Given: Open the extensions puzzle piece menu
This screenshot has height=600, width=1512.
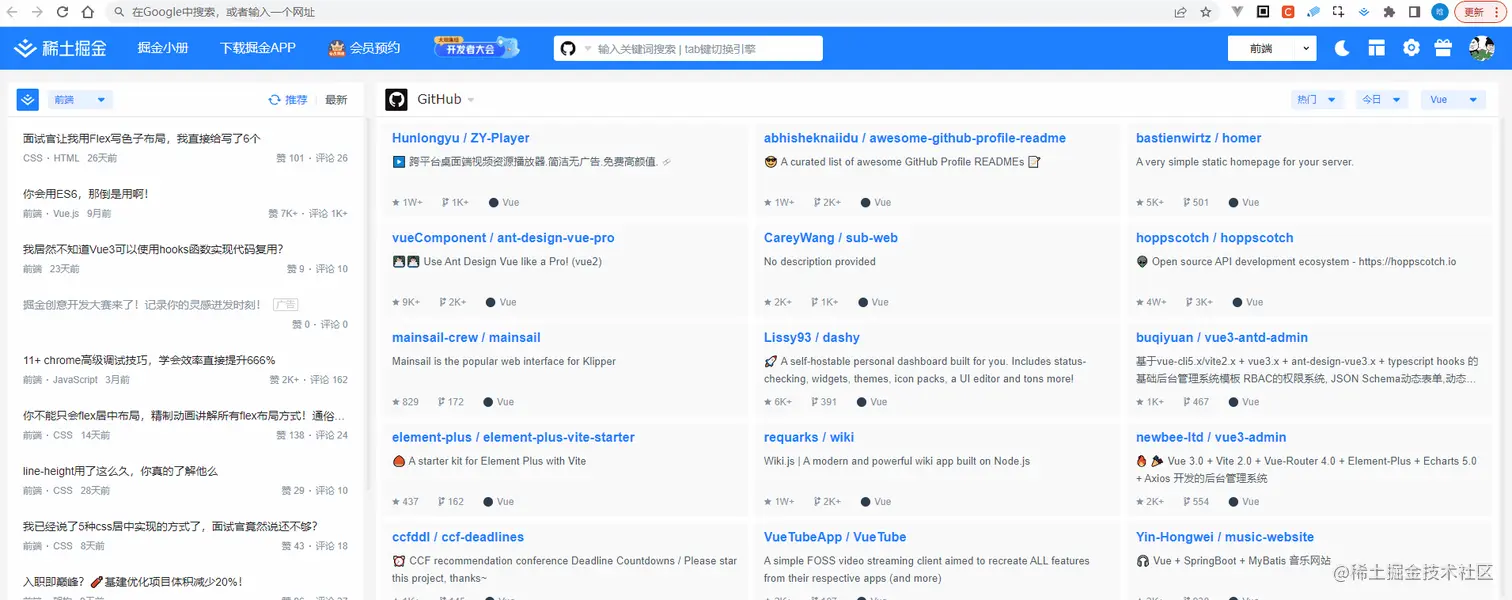Looking at the screenshot, I should [1389, 12].
